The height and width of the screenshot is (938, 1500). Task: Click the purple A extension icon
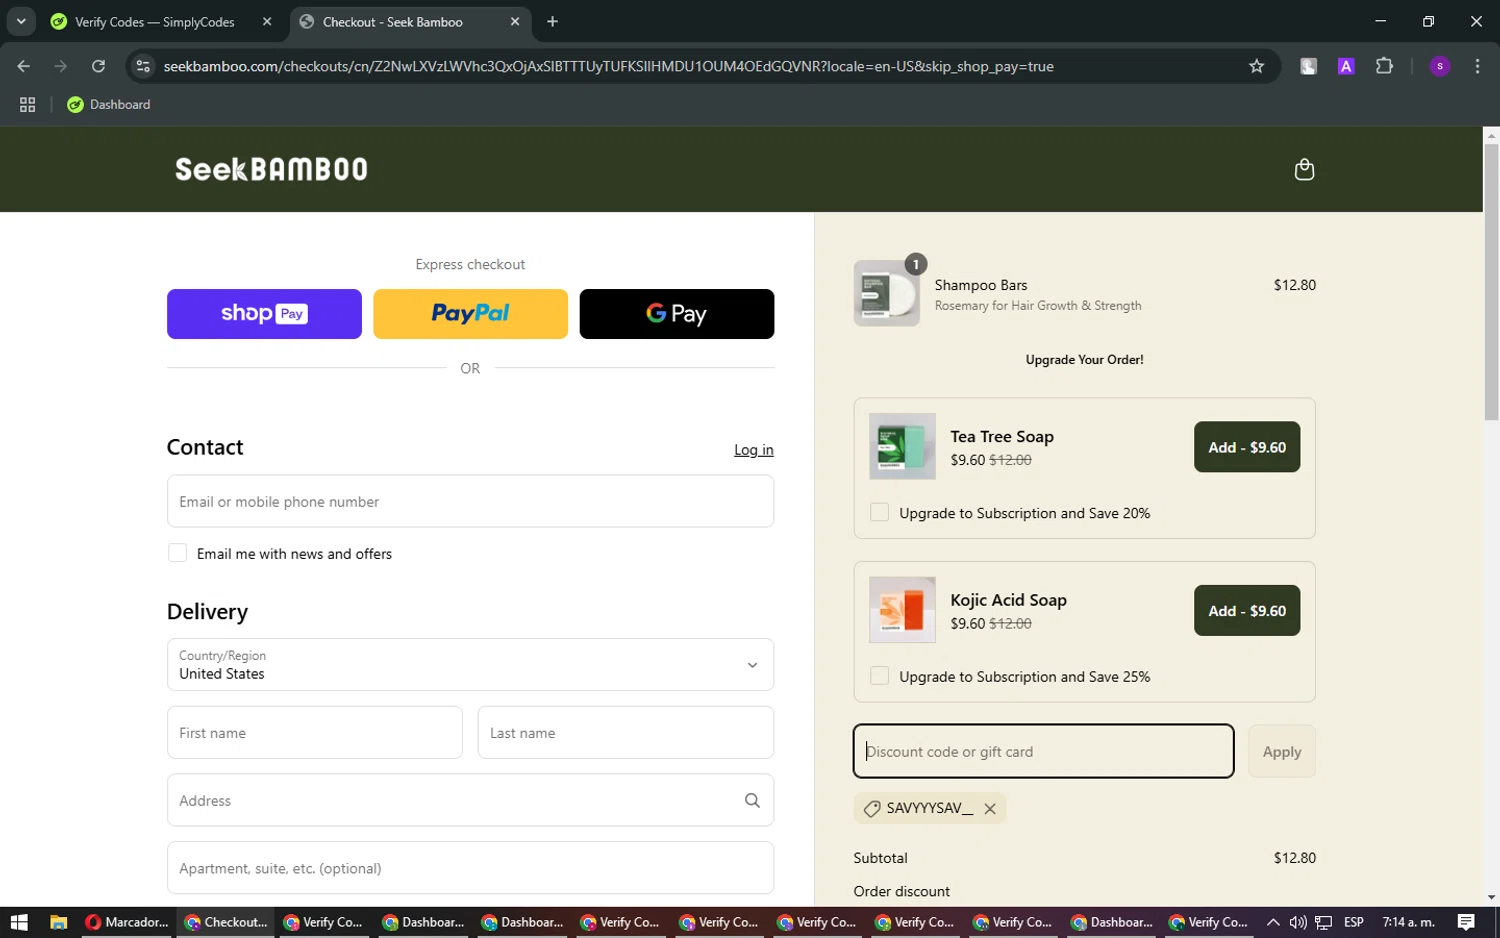point(1346,66)
